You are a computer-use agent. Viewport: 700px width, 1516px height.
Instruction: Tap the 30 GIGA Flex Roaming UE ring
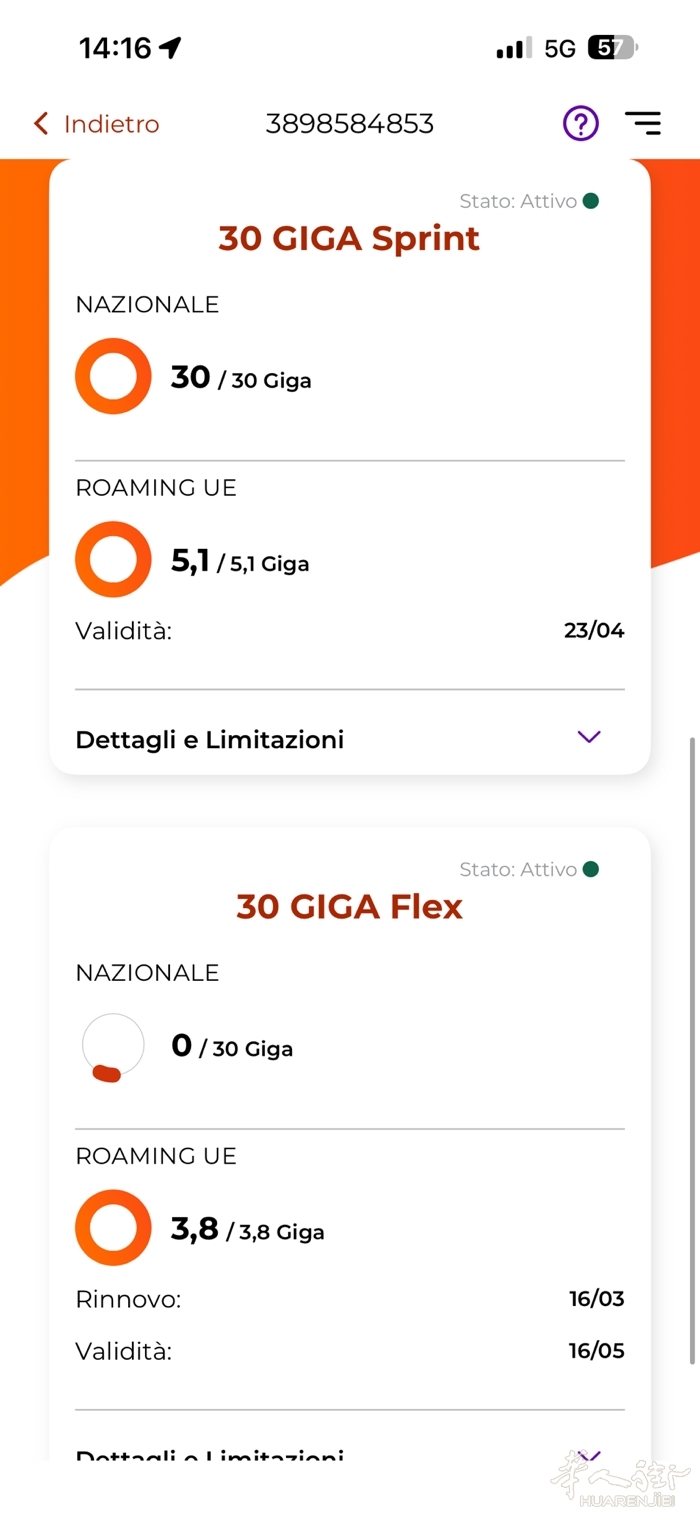click(113, 1228)
